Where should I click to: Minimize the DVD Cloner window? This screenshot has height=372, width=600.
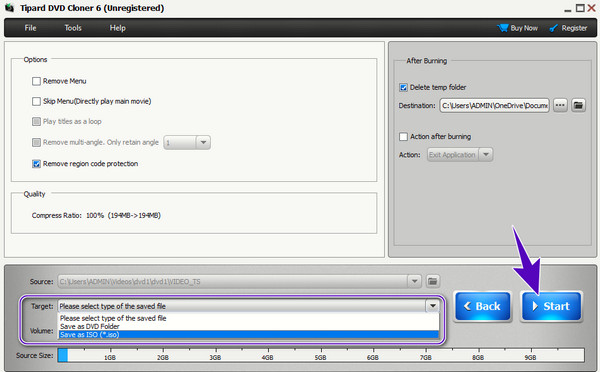pos(567,9)
